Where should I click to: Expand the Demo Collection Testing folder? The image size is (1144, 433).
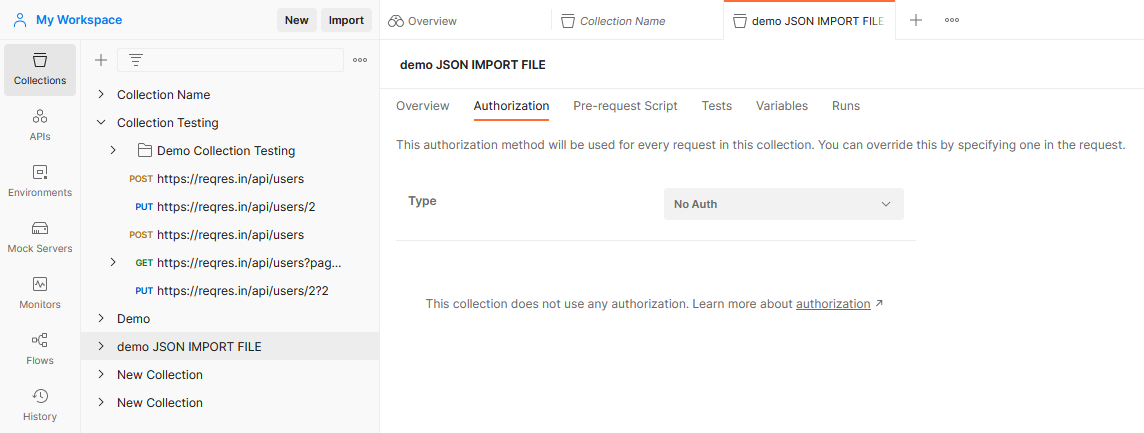click(113, 150)
